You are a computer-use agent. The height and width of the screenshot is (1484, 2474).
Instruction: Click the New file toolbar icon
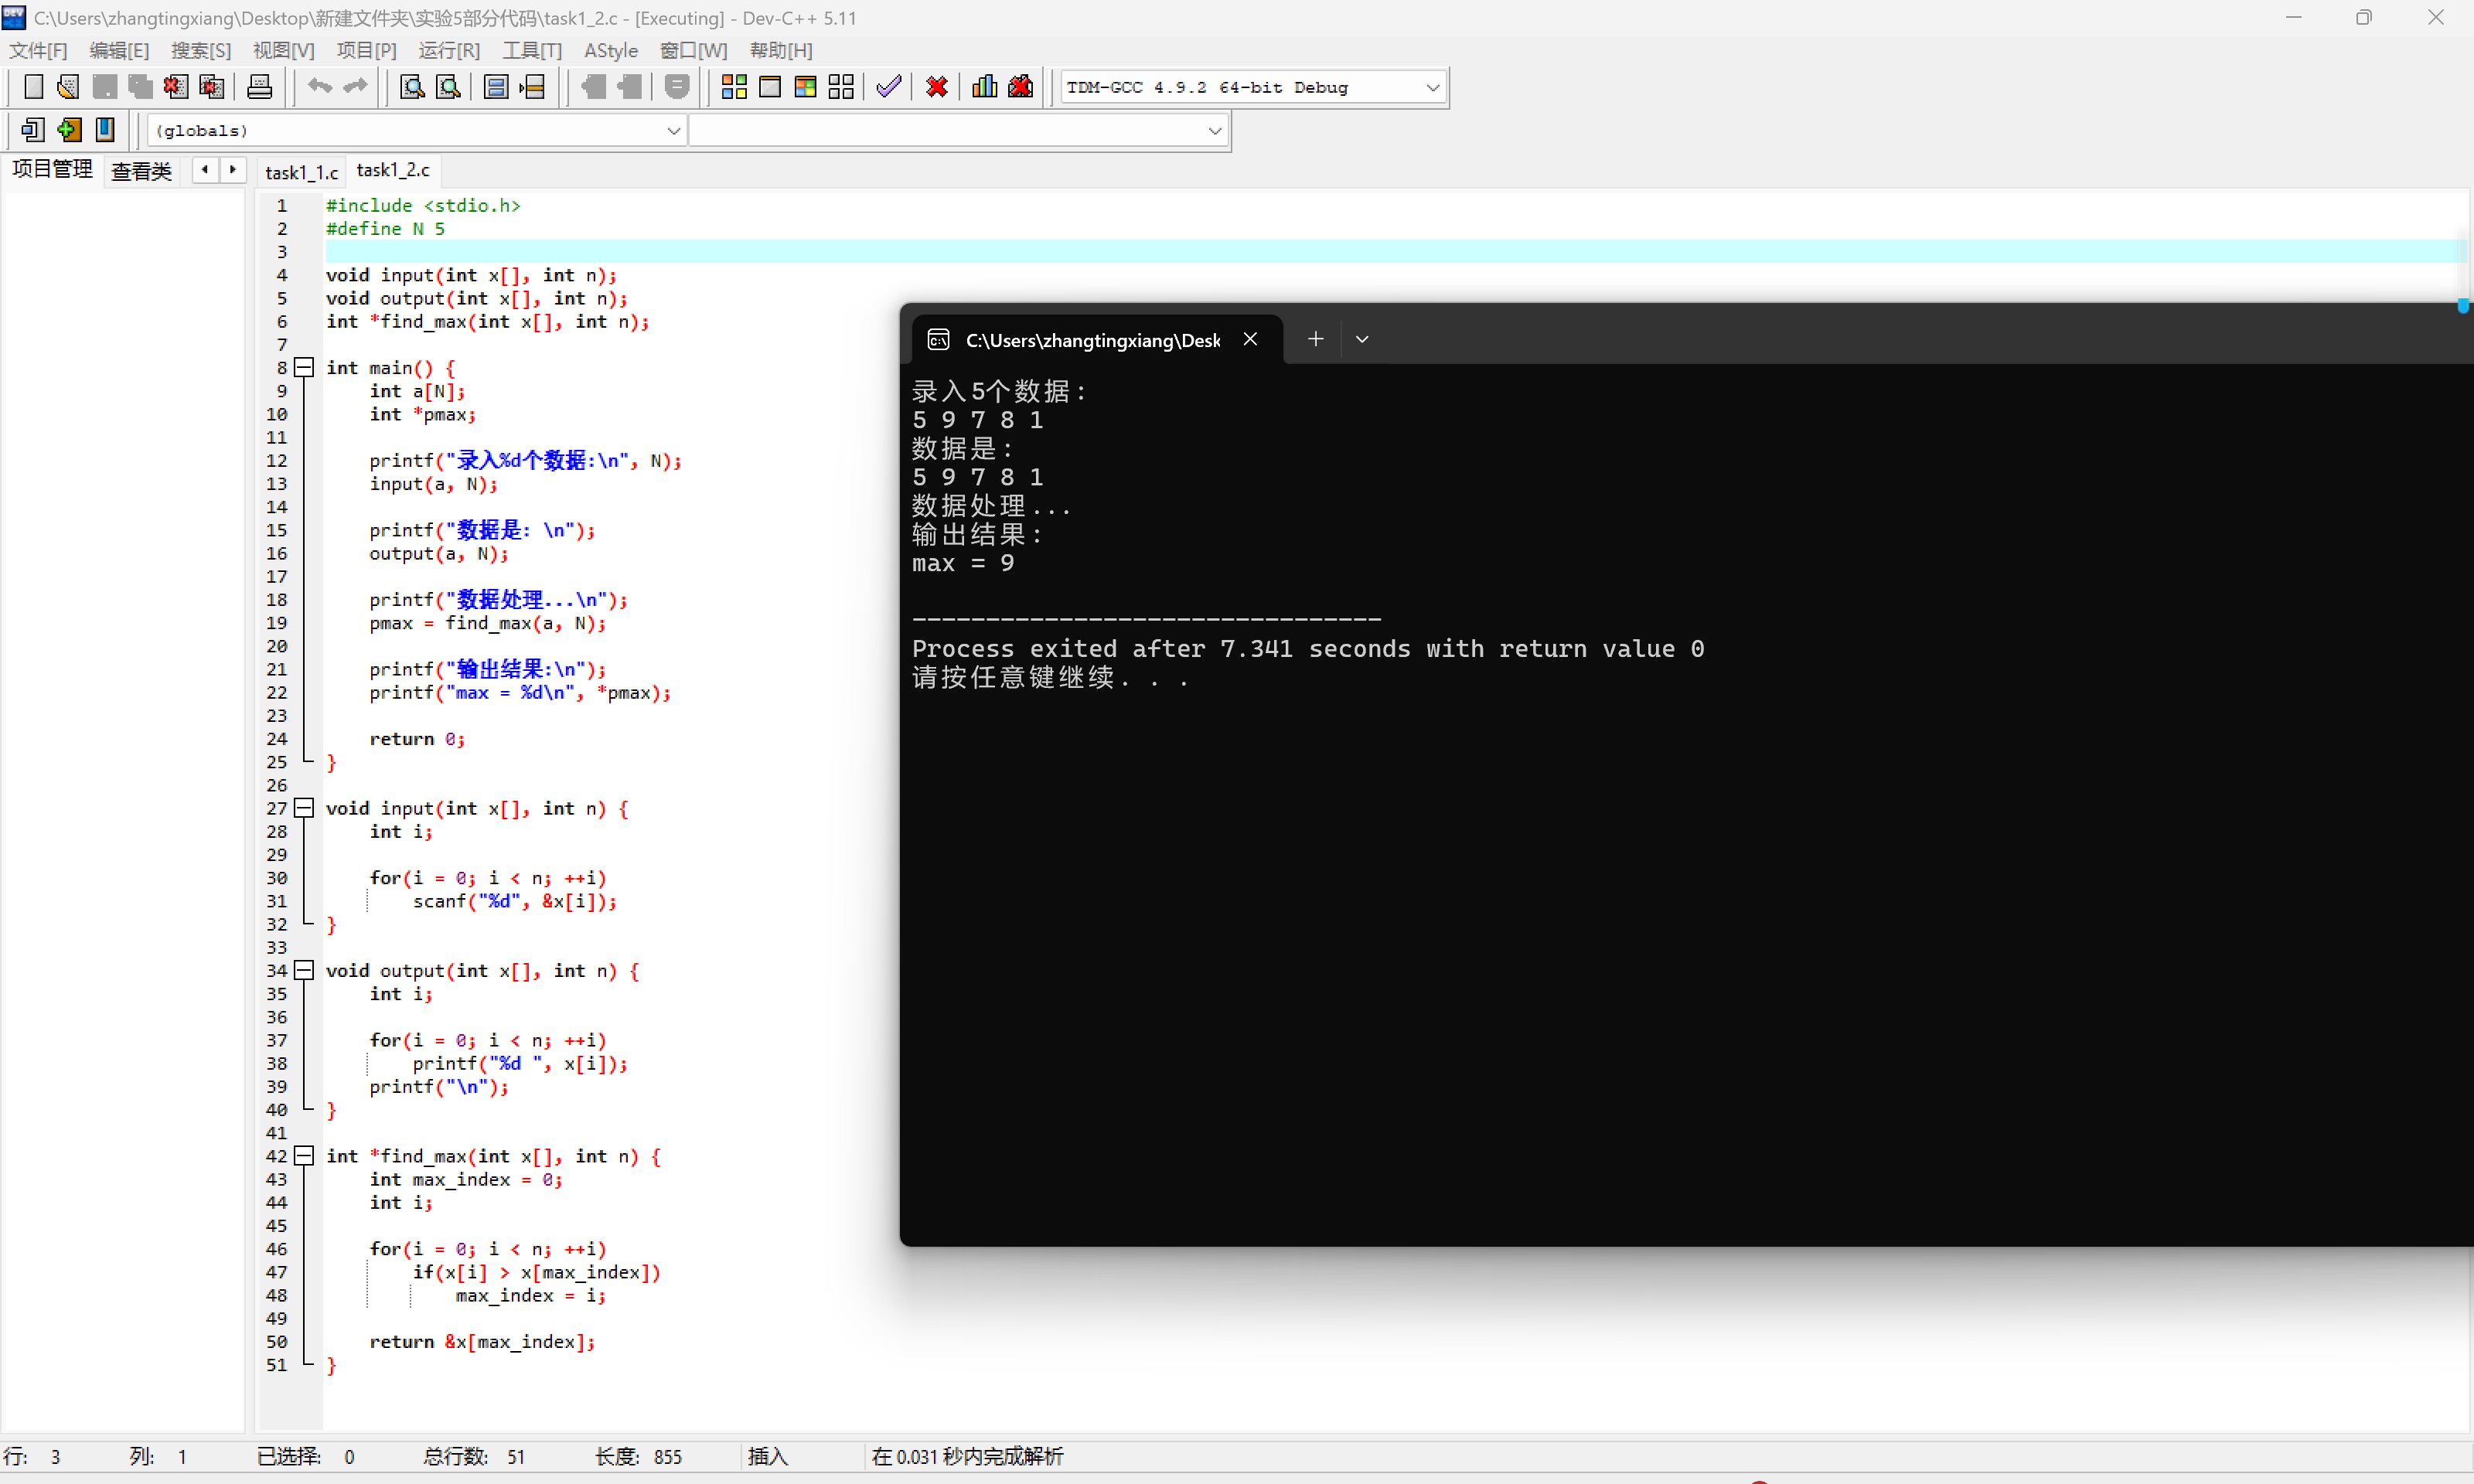pos(33,87)
